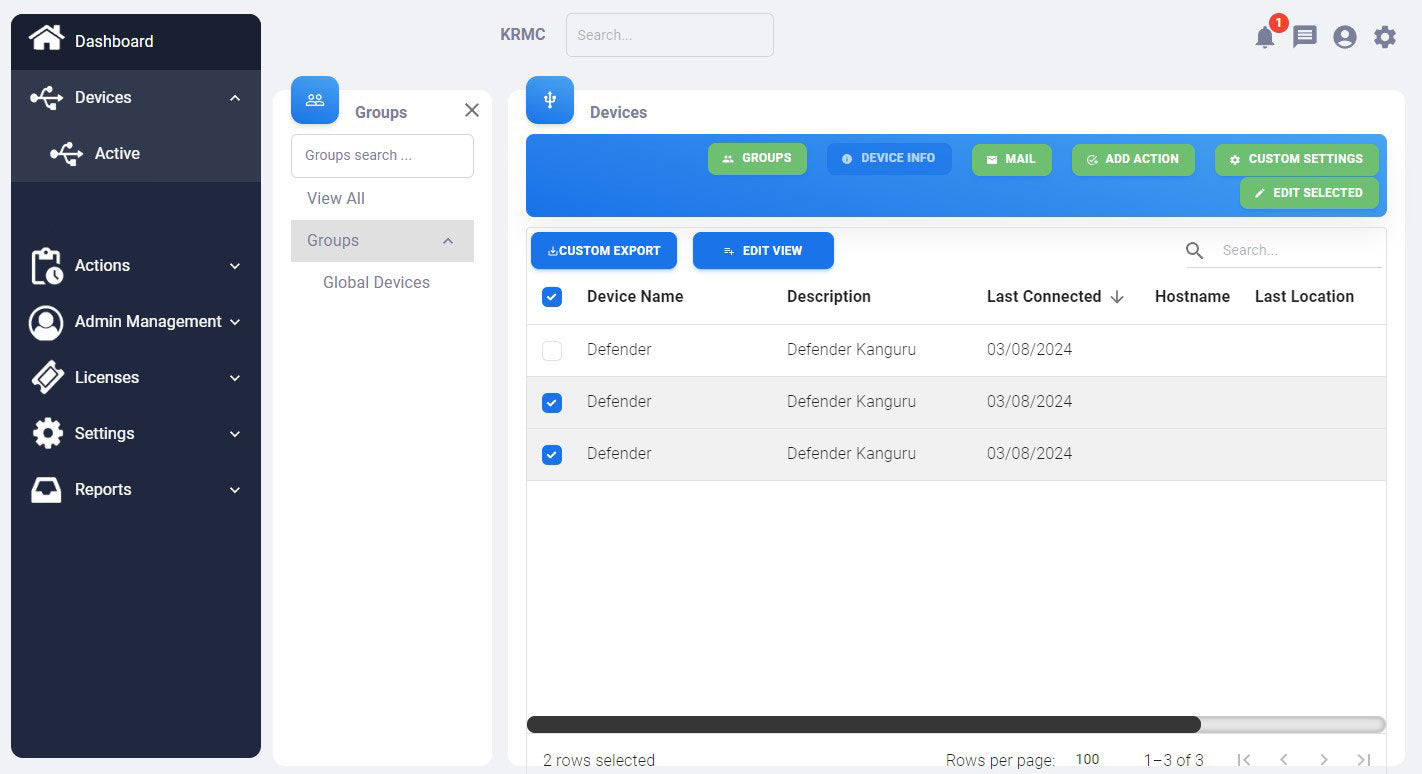Close the Groups panel with X
Screen dimensions: 1422x774
point(472,110)
